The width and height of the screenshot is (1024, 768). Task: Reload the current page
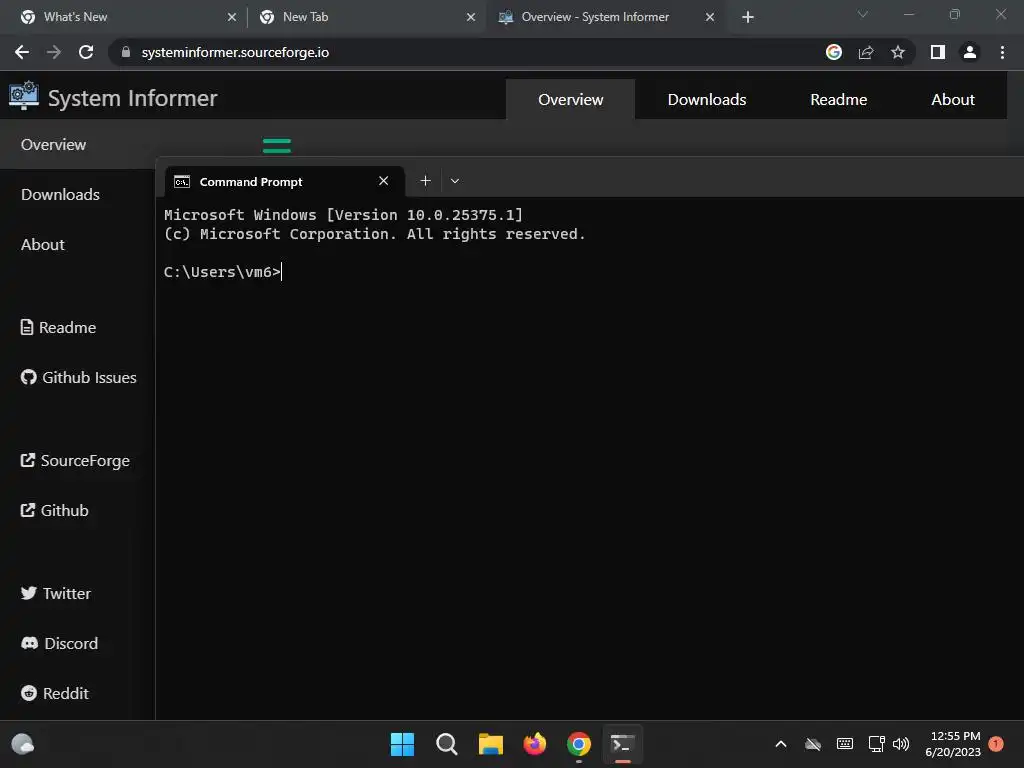tap(86, 52)
